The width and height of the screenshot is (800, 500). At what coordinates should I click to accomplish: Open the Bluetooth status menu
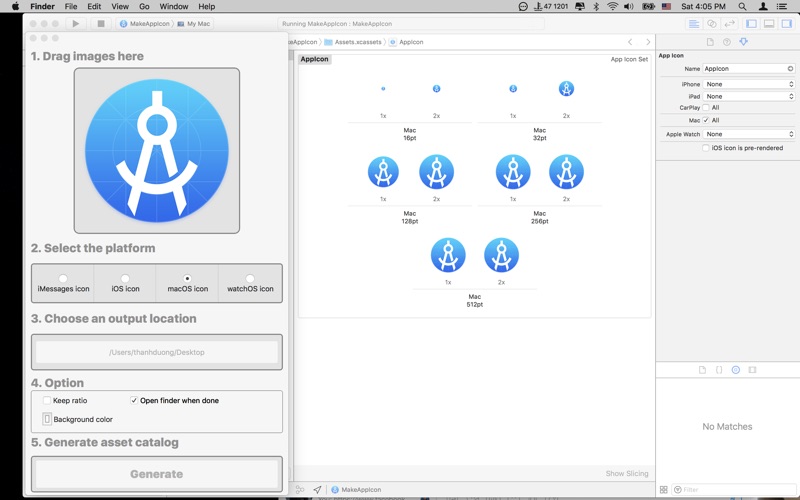tap(596, 6)
